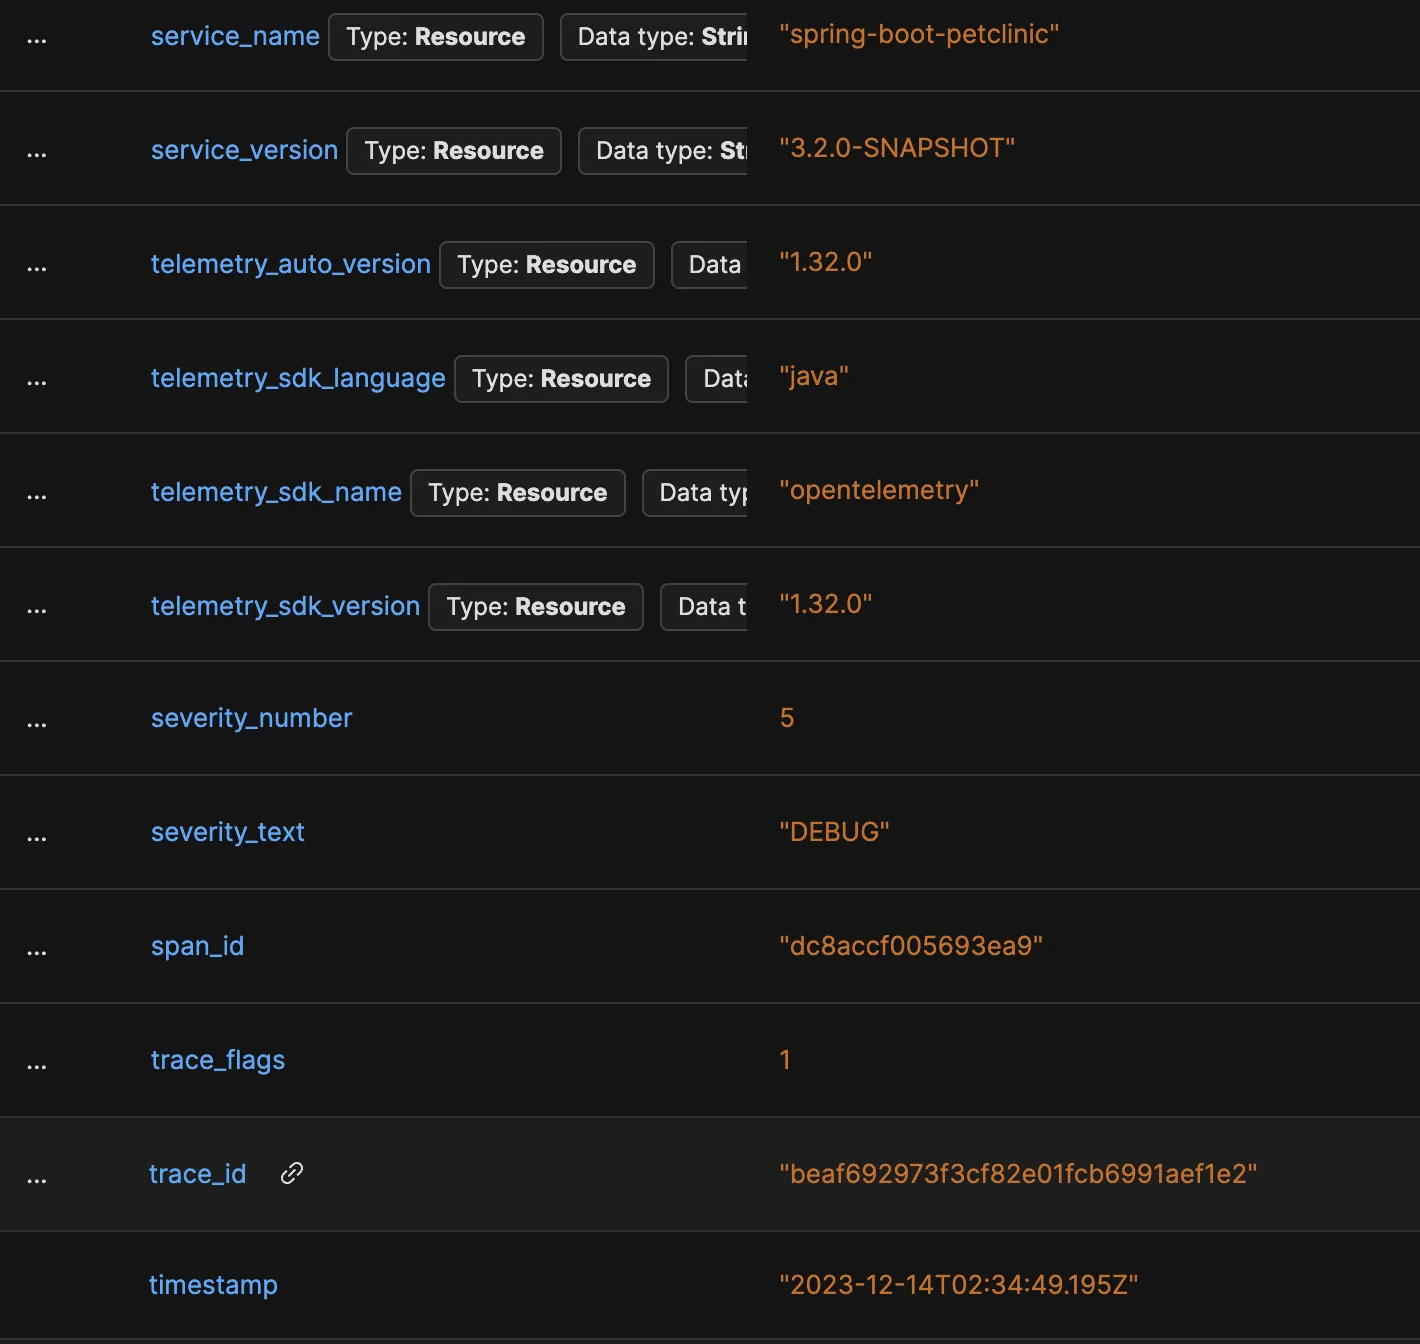Click the Type: Resource badge for service_version
Viewport: 1420px width, 1344px height.
click(454, 151)
